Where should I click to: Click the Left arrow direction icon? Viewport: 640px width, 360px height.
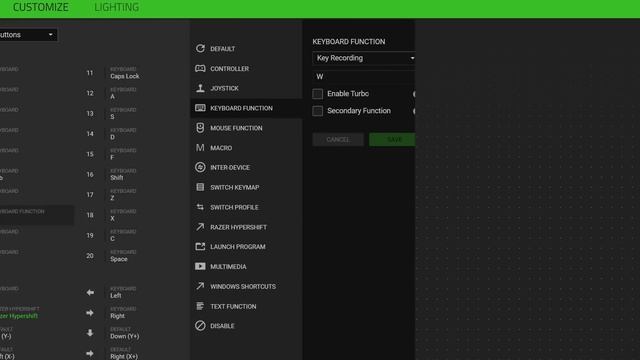point(90,293)
